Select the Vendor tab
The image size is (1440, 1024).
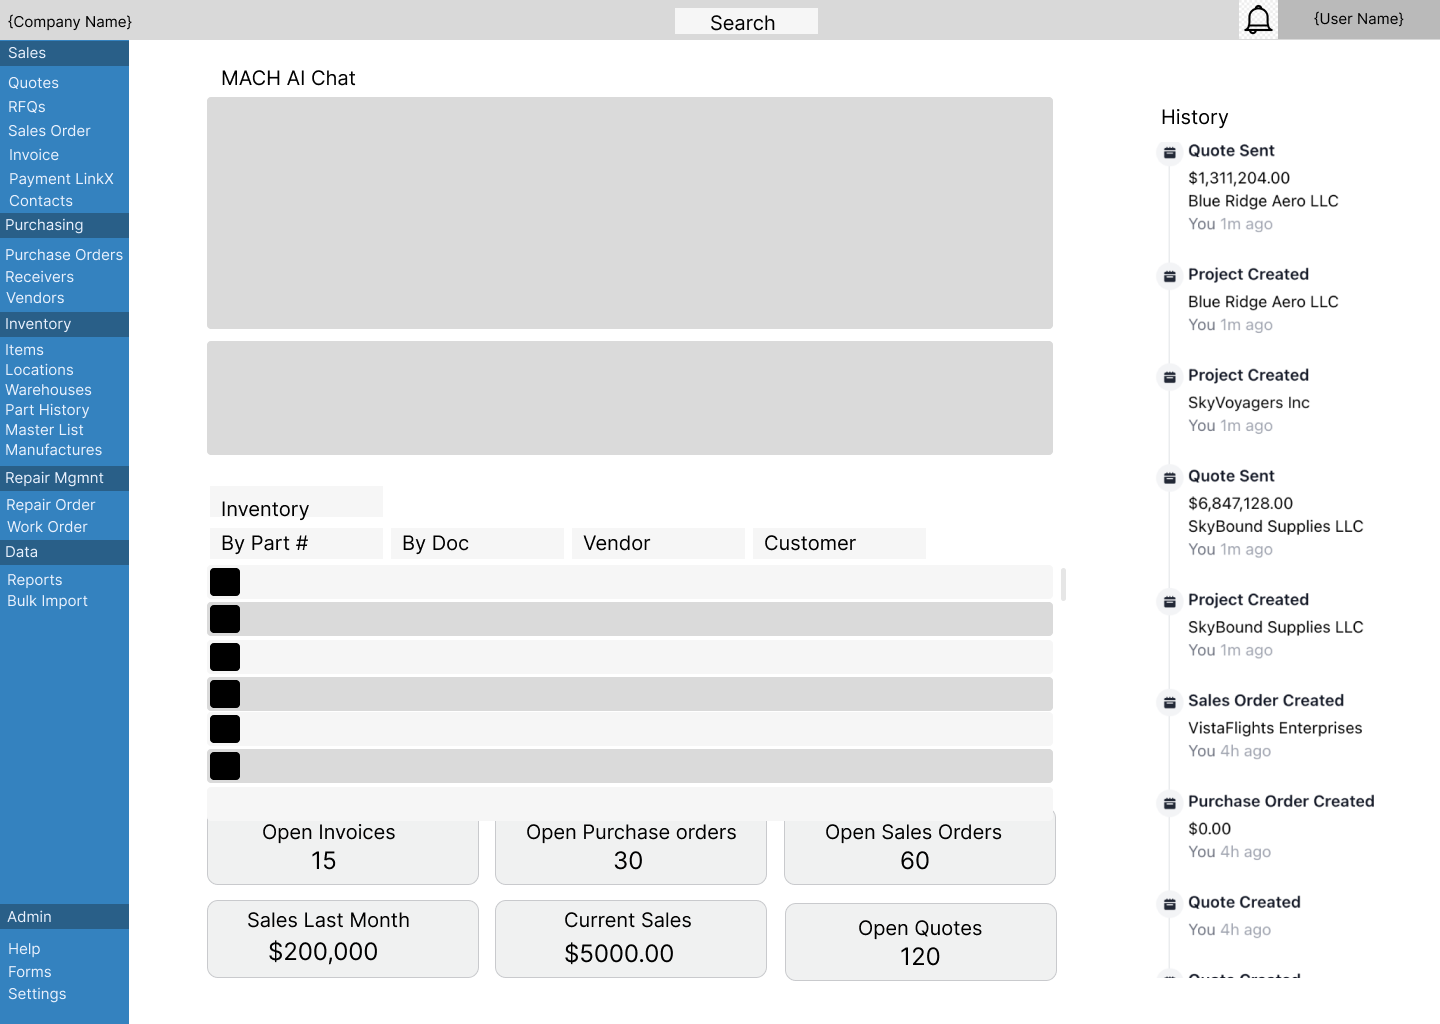[658, 543]
